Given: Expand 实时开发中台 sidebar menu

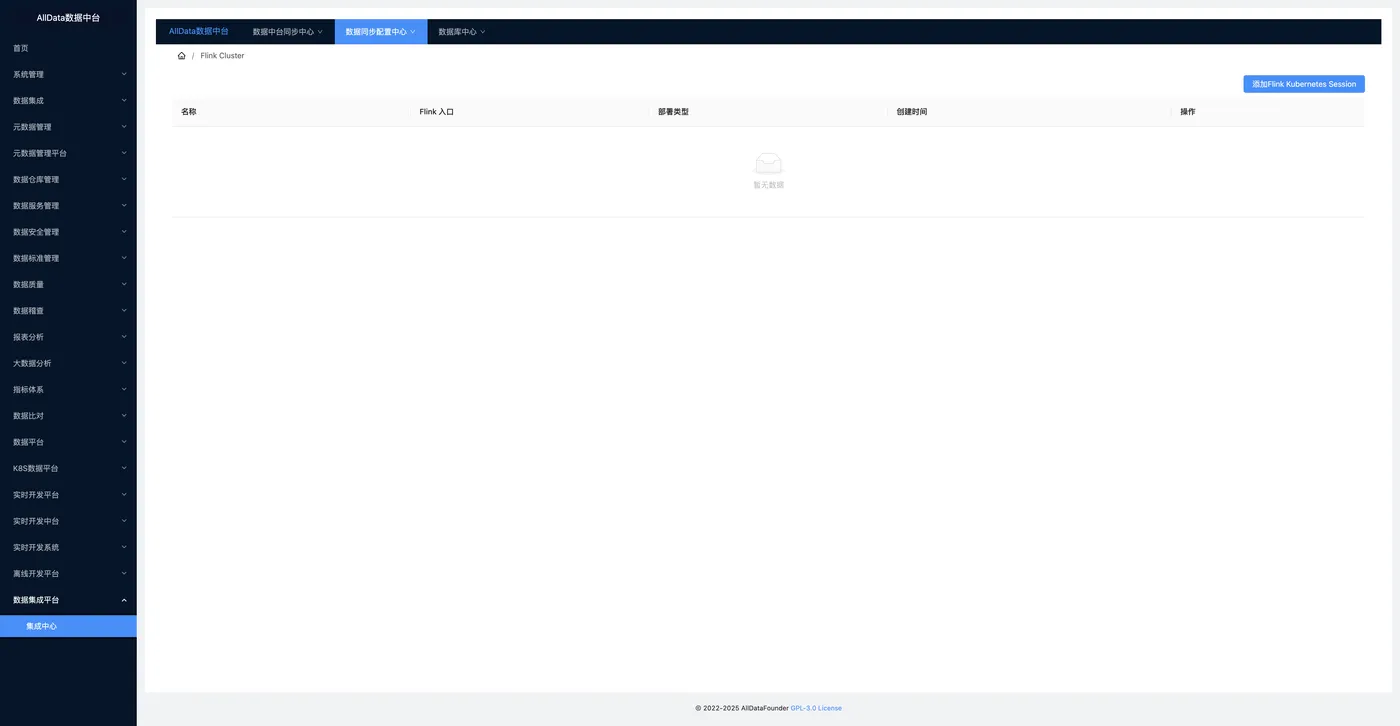Looking at the screenshot, I should click(x=68, y=521).
